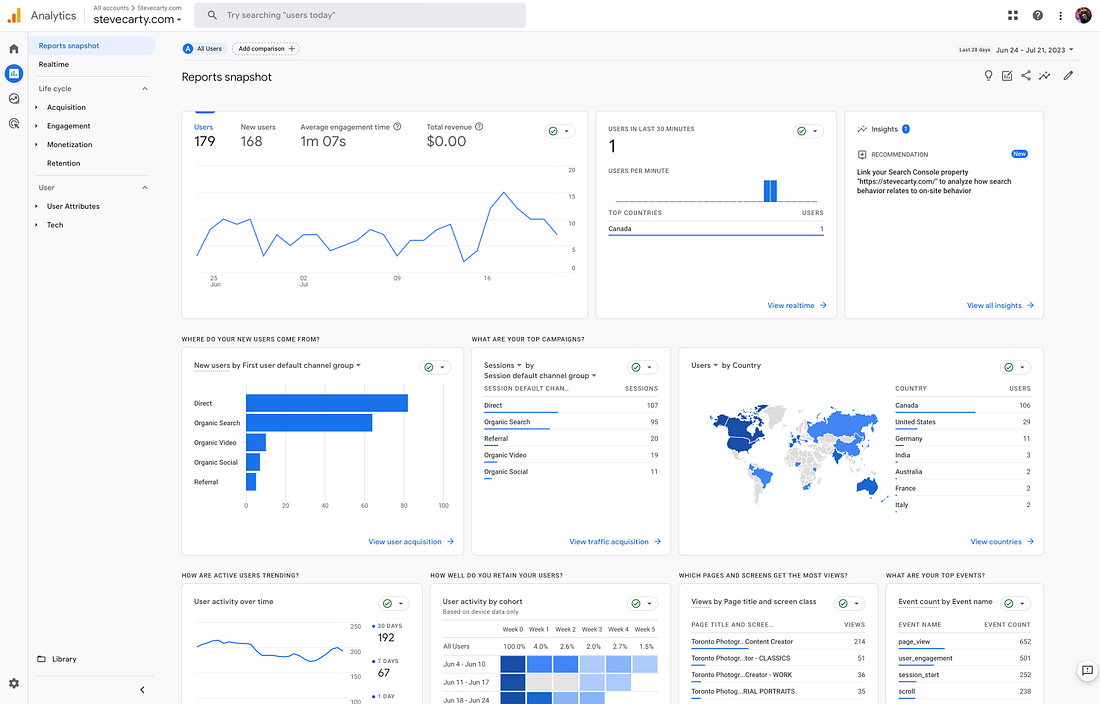Open the Explore icon in left rail
This screenshot has width=1100, height=704.
[13, 99]
